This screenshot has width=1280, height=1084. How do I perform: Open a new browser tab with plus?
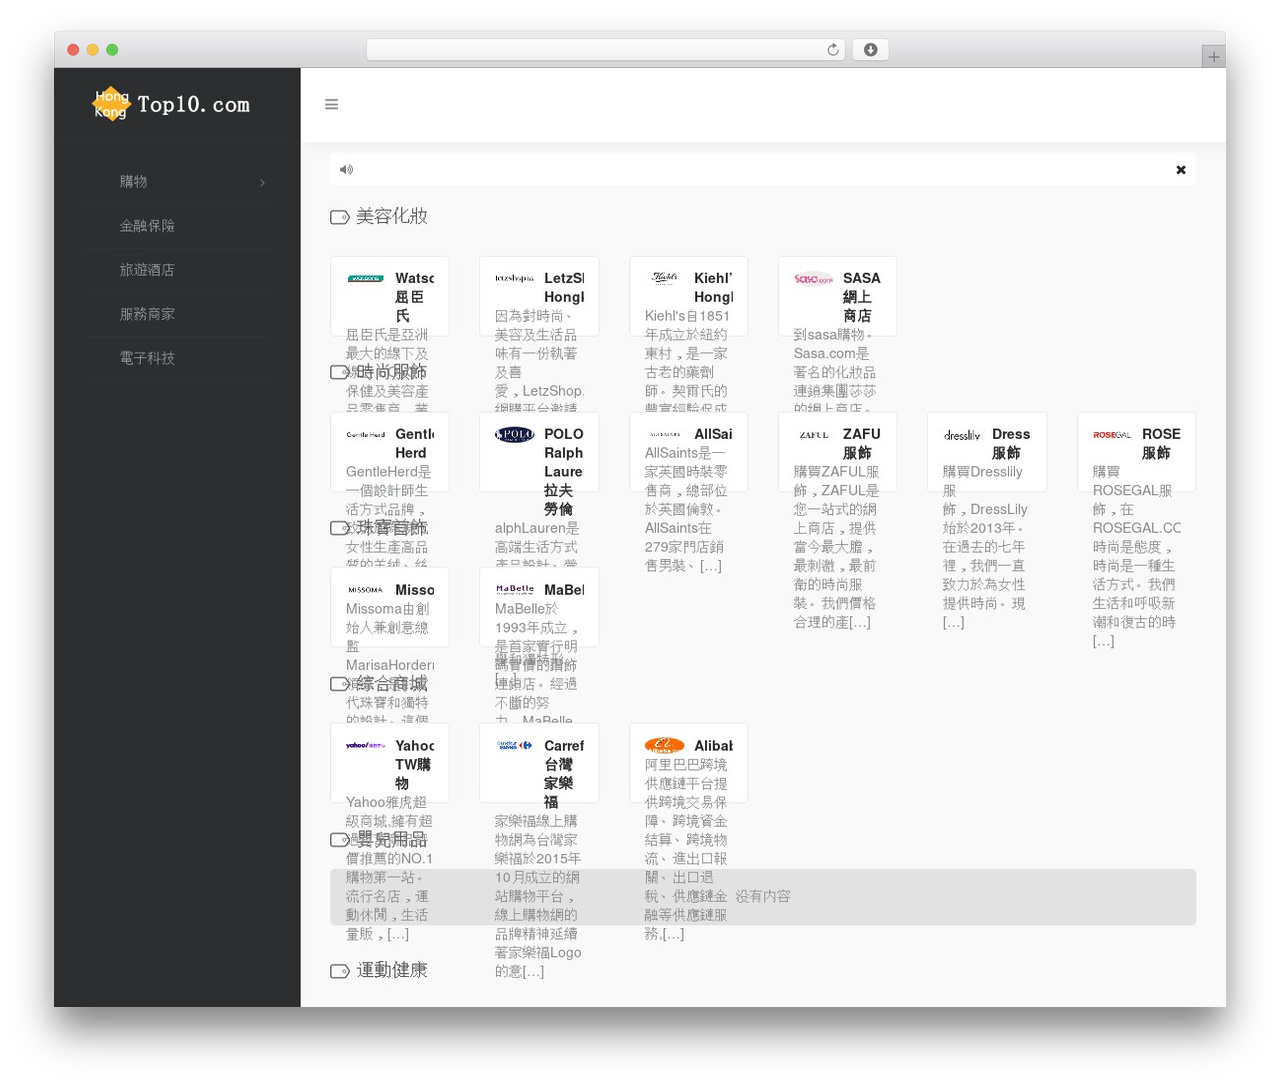pyautogui.click(x=1213, y=57)
